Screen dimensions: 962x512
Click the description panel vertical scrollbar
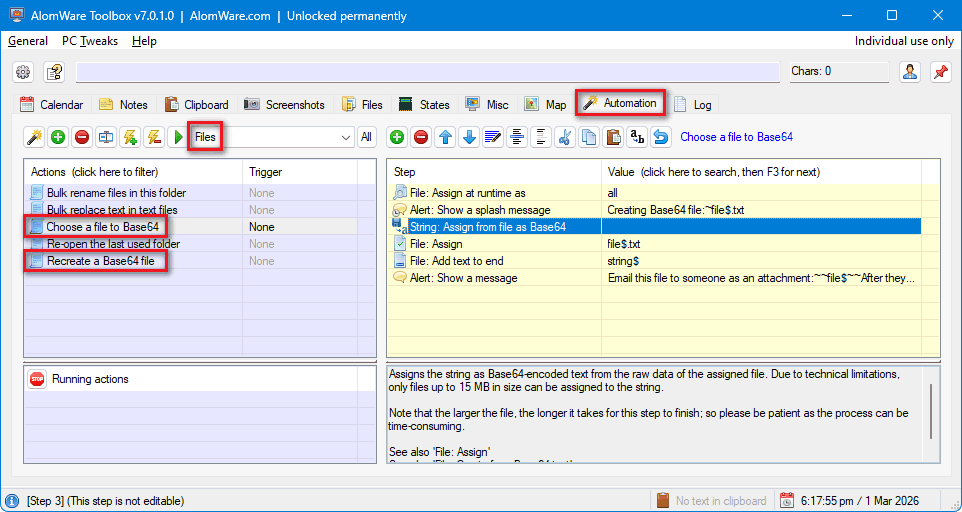(x=932, y=410)
